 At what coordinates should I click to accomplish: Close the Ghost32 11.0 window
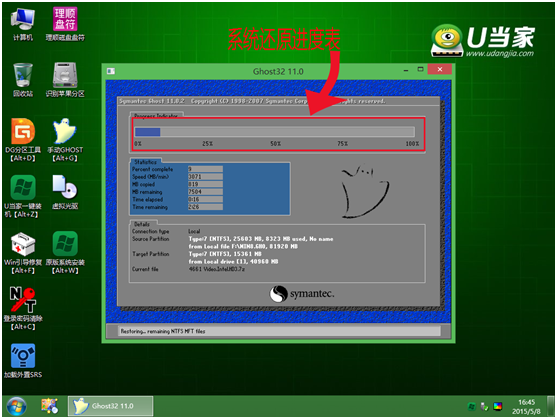pos(440,69)
